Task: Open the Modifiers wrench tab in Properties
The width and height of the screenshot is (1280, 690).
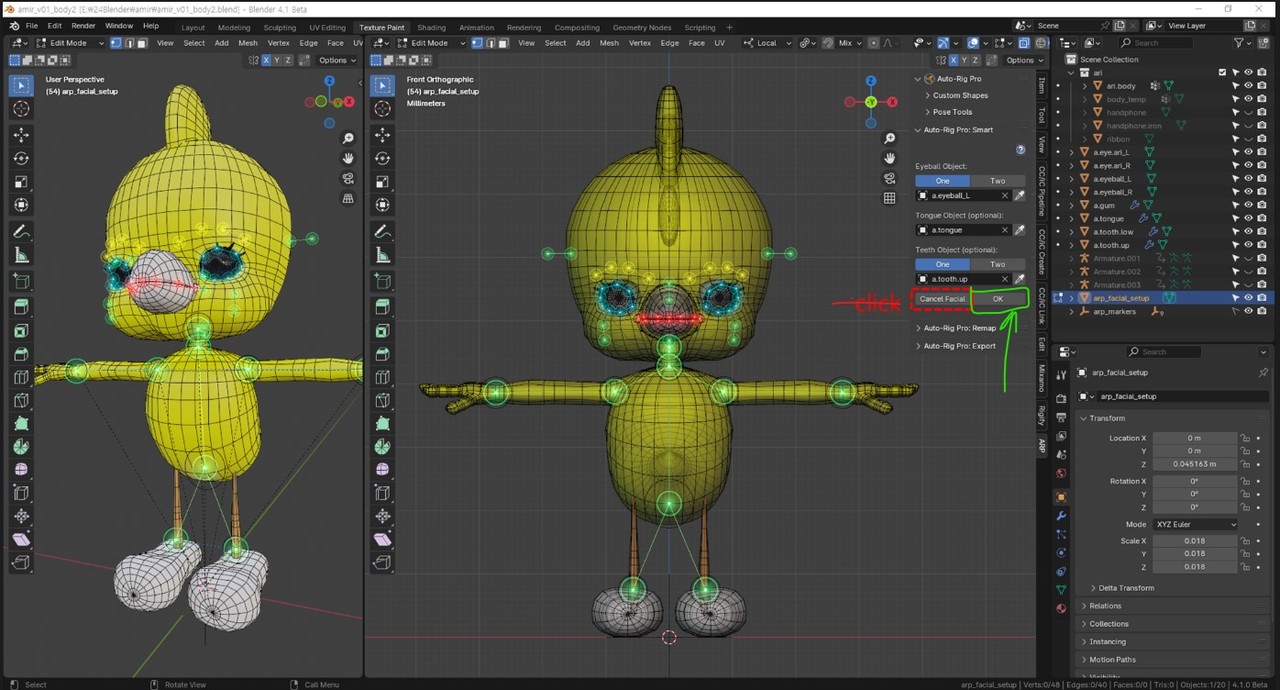Action: tap(1061, 516)
